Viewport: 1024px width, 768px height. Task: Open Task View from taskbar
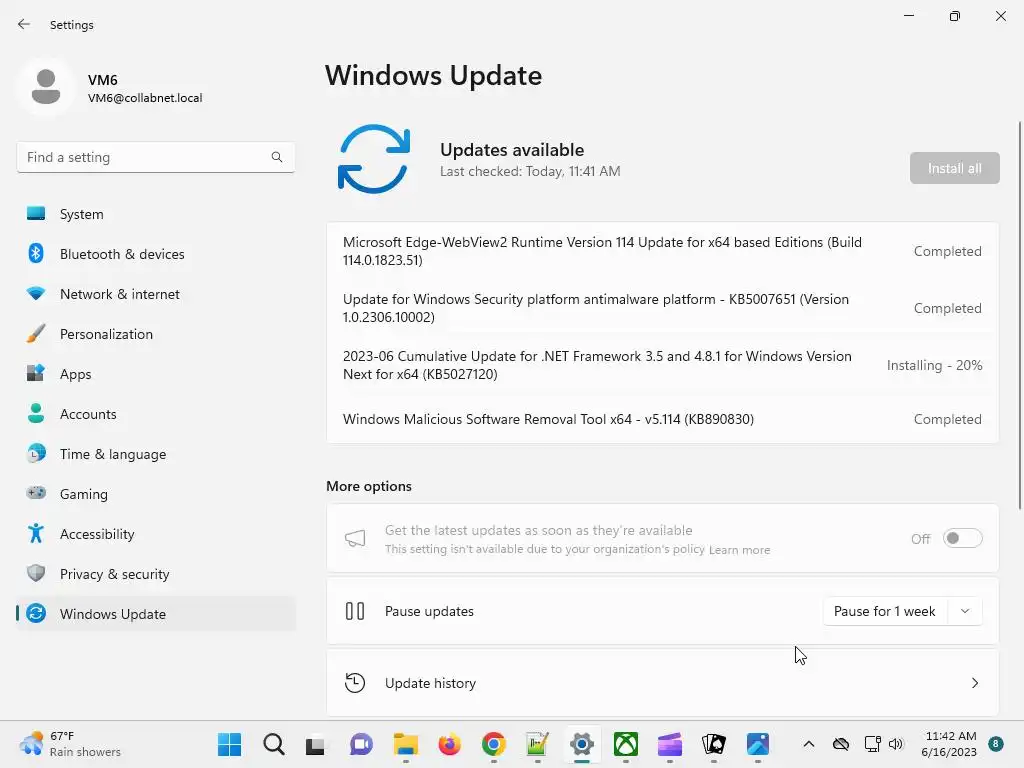click(315, 744)
